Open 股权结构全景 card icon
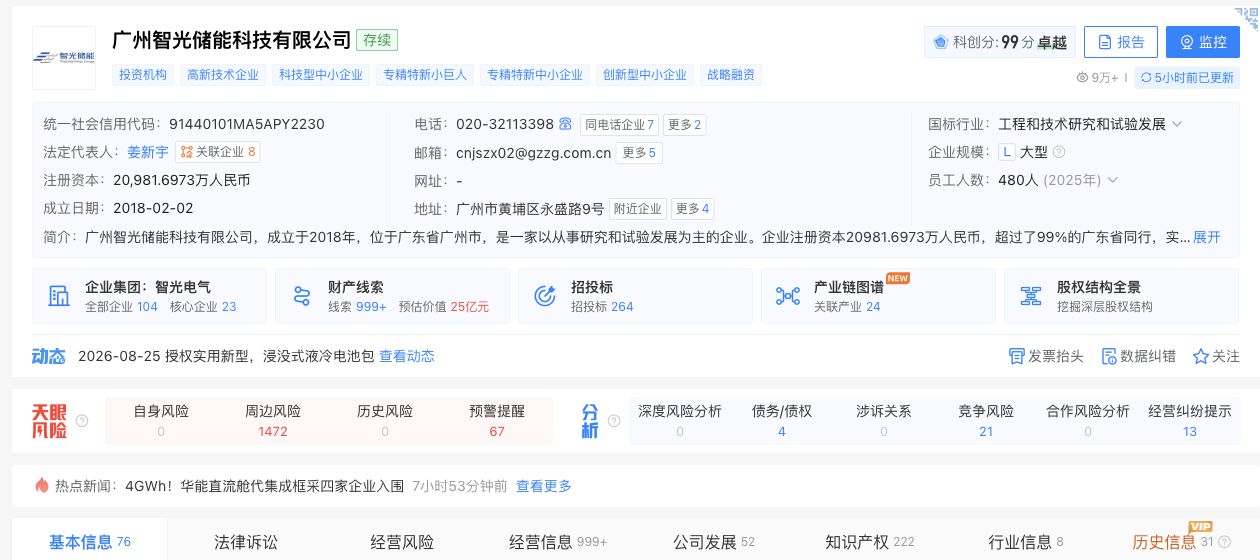The image size is (1260, 560). point(1031,296)
